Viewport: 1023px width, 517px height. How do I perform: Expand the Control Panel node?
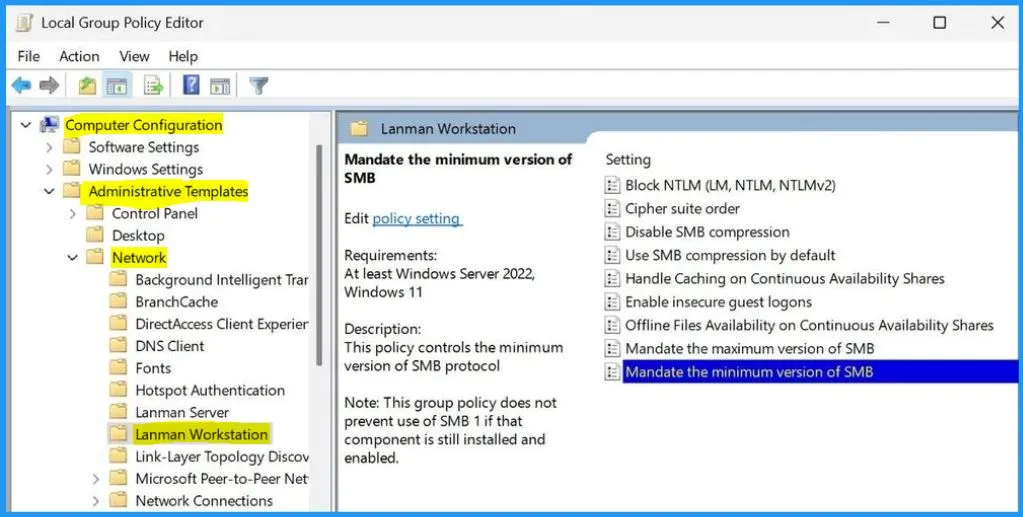tap(72, 213)
